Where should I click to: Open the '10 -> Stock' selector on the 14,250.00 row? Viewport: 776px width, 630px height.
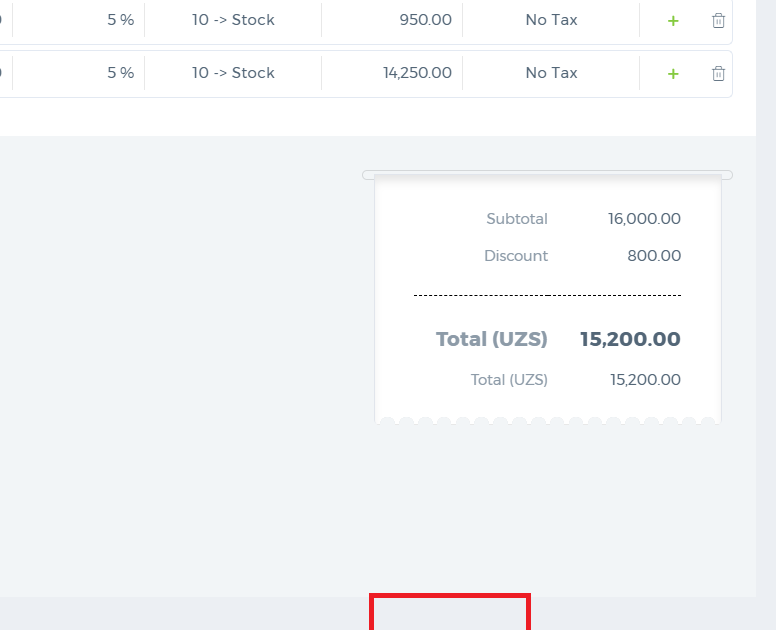click(233, 73)
